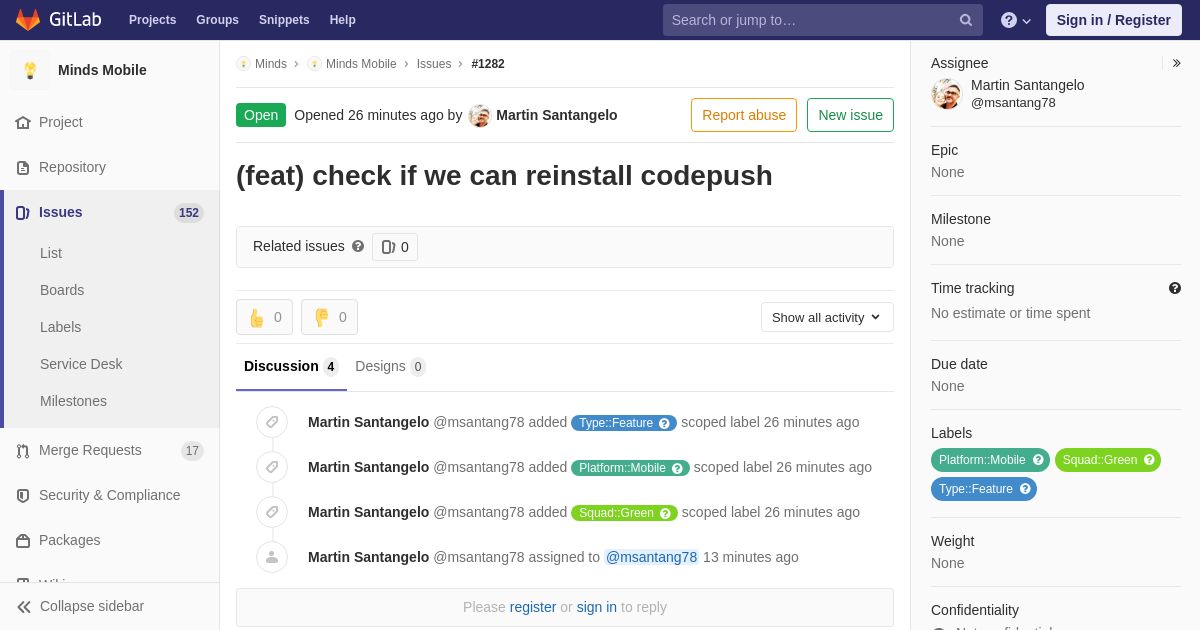
Task: Open Minds Mobile project avatar
Action: coord(30,70)
